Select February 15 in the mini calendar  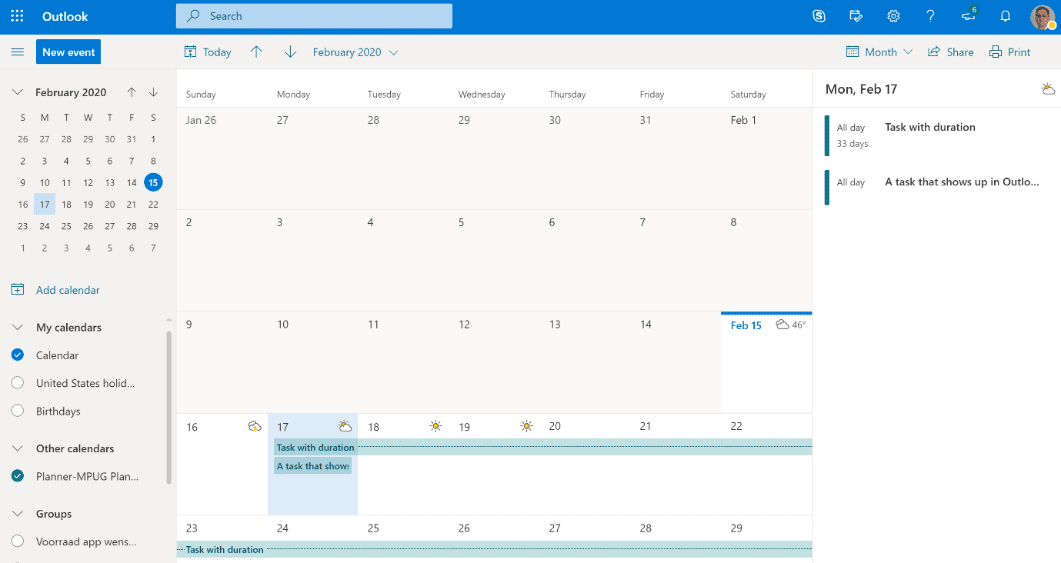[x=154, y=182]
